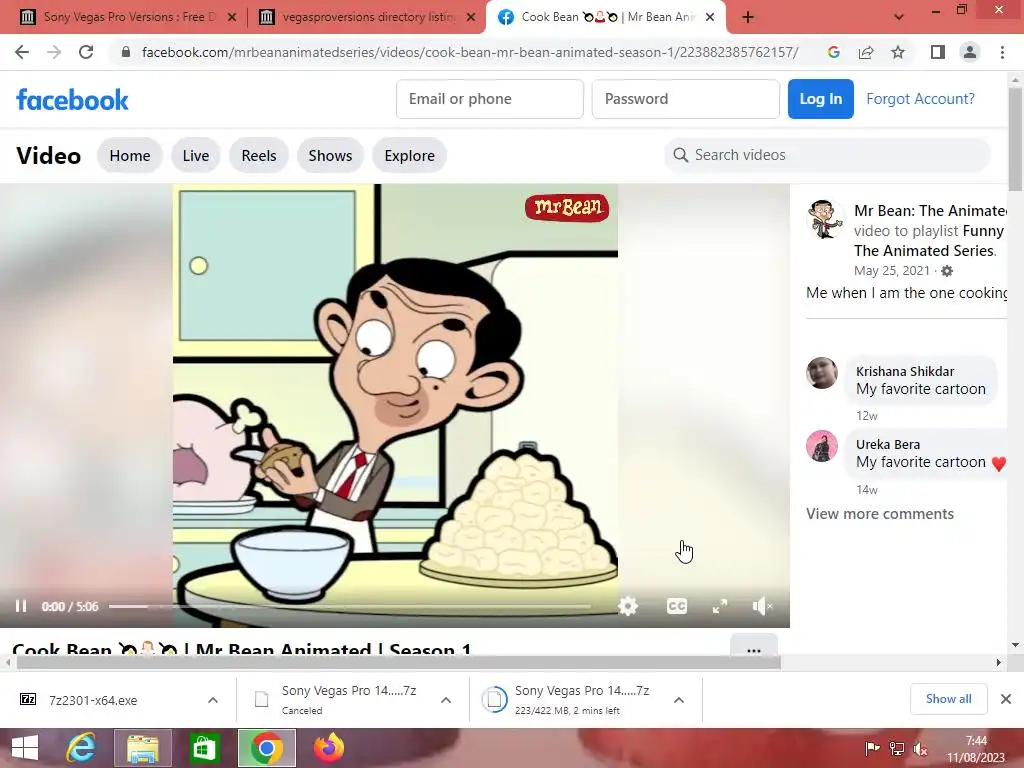The height and width of the screenshot is (768, 1024).
Task: Open Ureka Bera's profile
Action: (888, 444)
